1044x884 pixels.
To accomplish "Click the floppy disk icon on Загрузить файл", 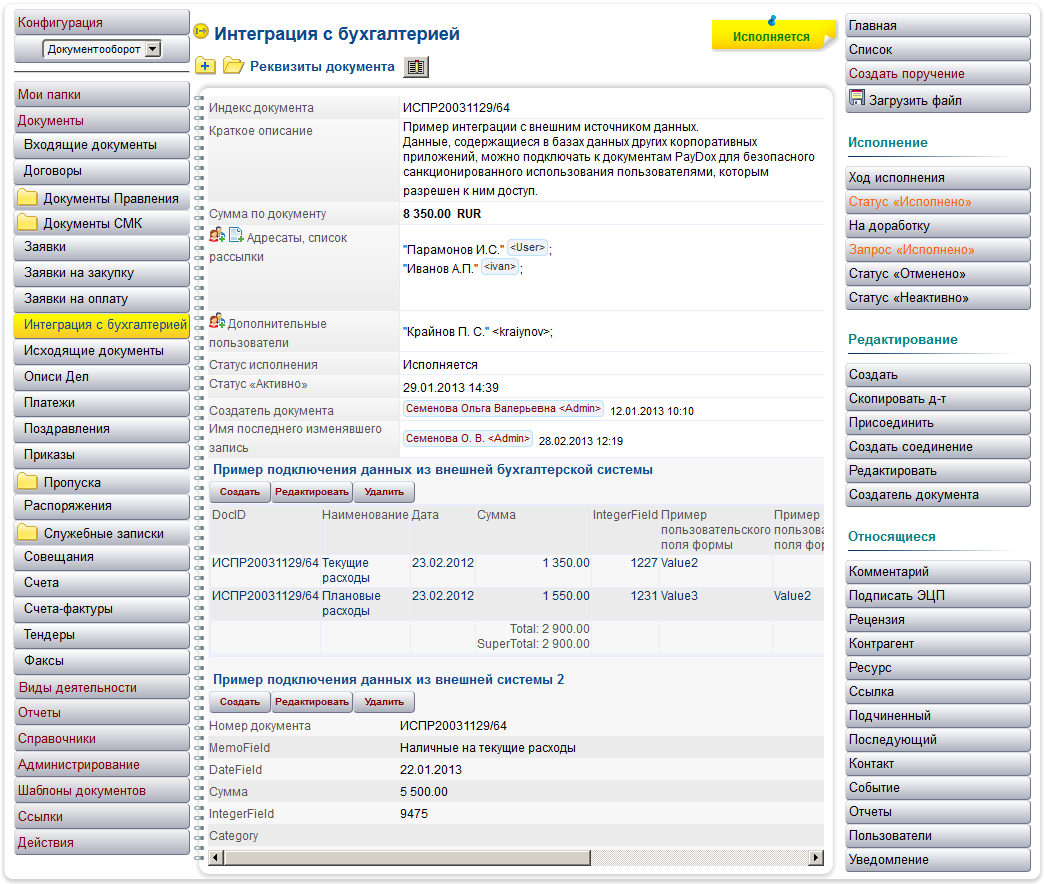I will pyautogui.click(x=857, y=98).
